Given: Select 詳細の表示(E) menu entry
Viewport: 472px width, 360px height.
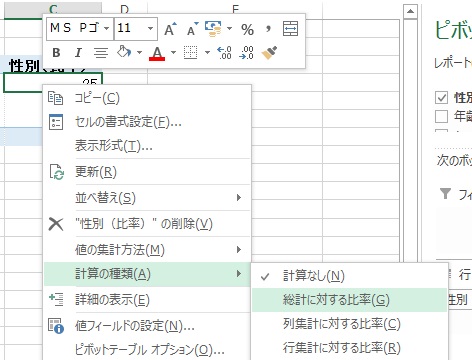Looking at the screenshot, I should coord(147,300).
